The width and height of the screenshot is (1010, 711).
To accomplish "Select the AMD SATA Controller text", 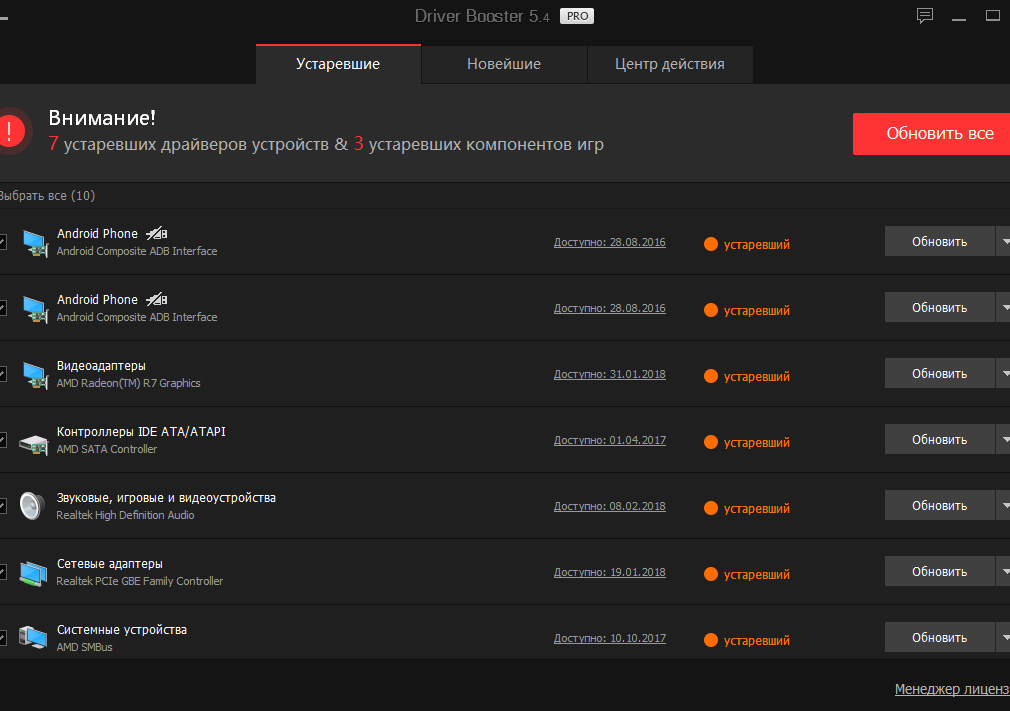I will click(107, 449).
